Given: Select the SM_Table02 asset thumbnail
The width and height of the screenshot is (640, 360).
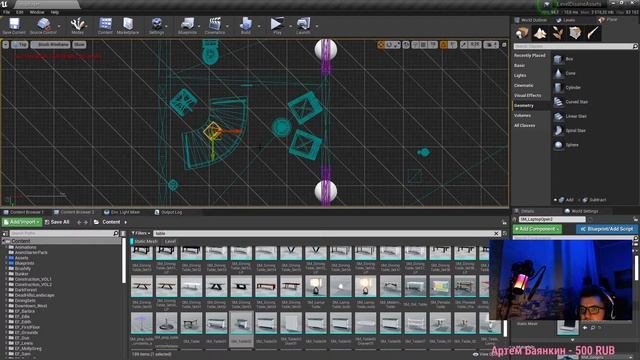Looking at the screenshot, I should pos(241,329).
